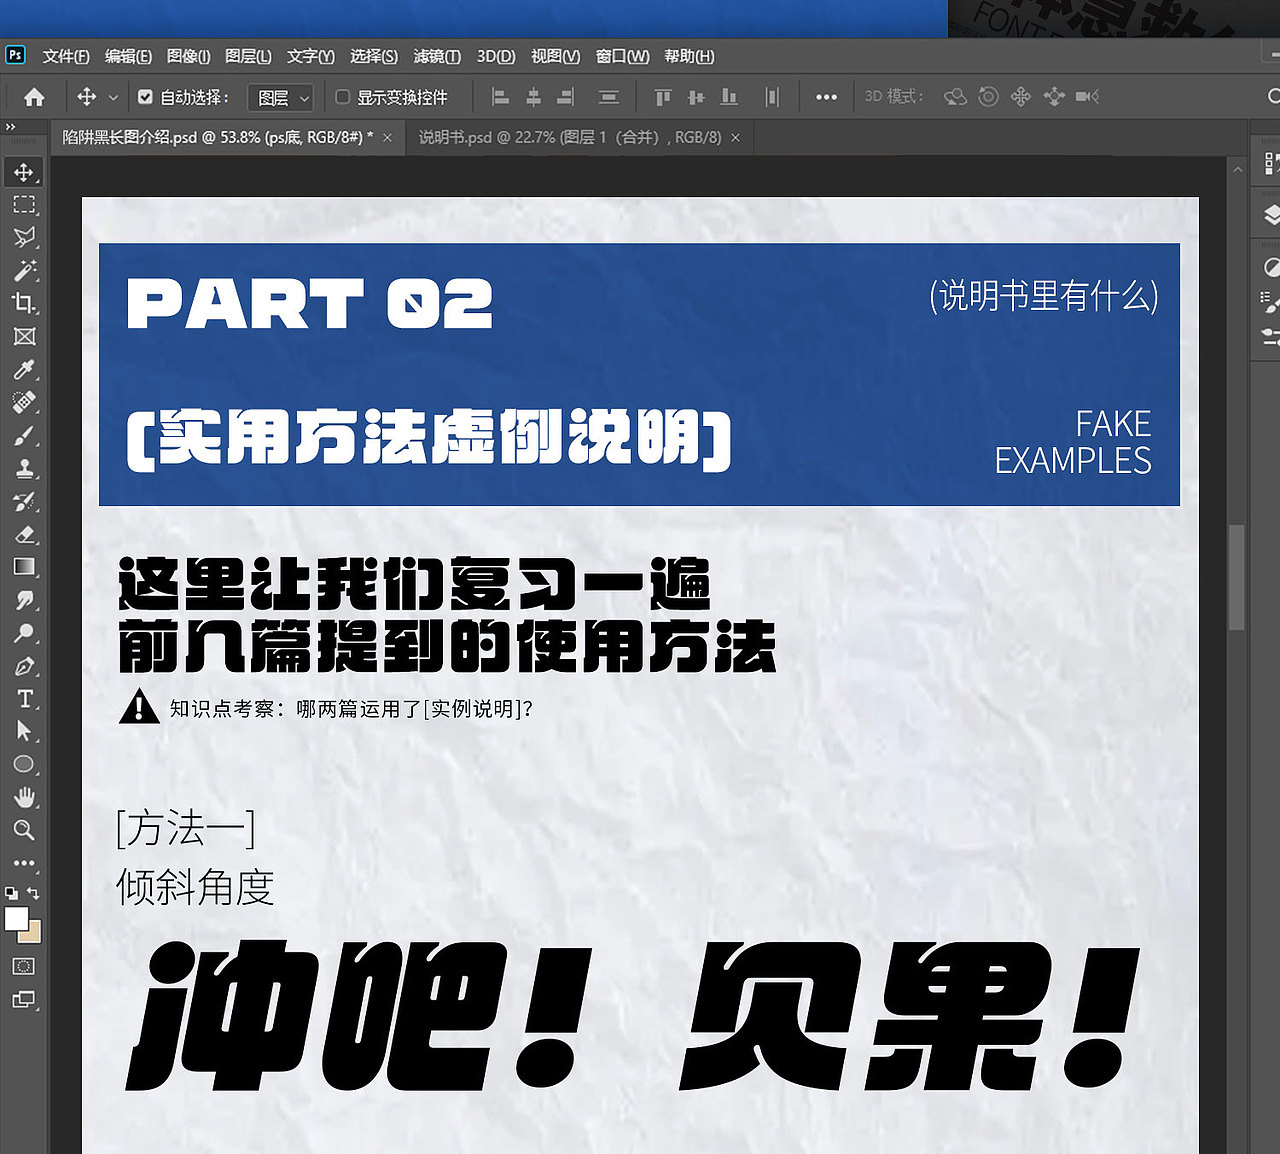Select the Eraser tool
1280x1154 pixels.
click(x=24, y=534)
